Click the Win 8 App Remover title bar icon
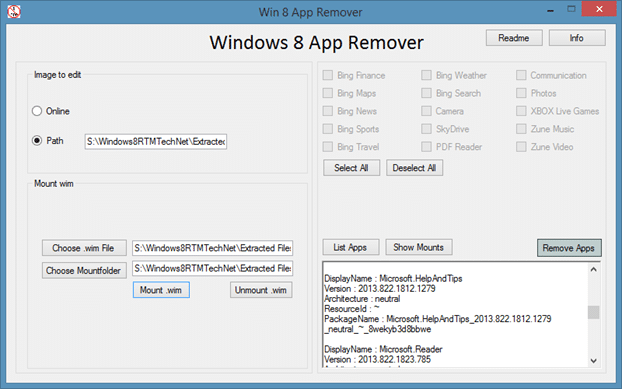This screenshot has width=622, height=389. click(x=14, y=11)
